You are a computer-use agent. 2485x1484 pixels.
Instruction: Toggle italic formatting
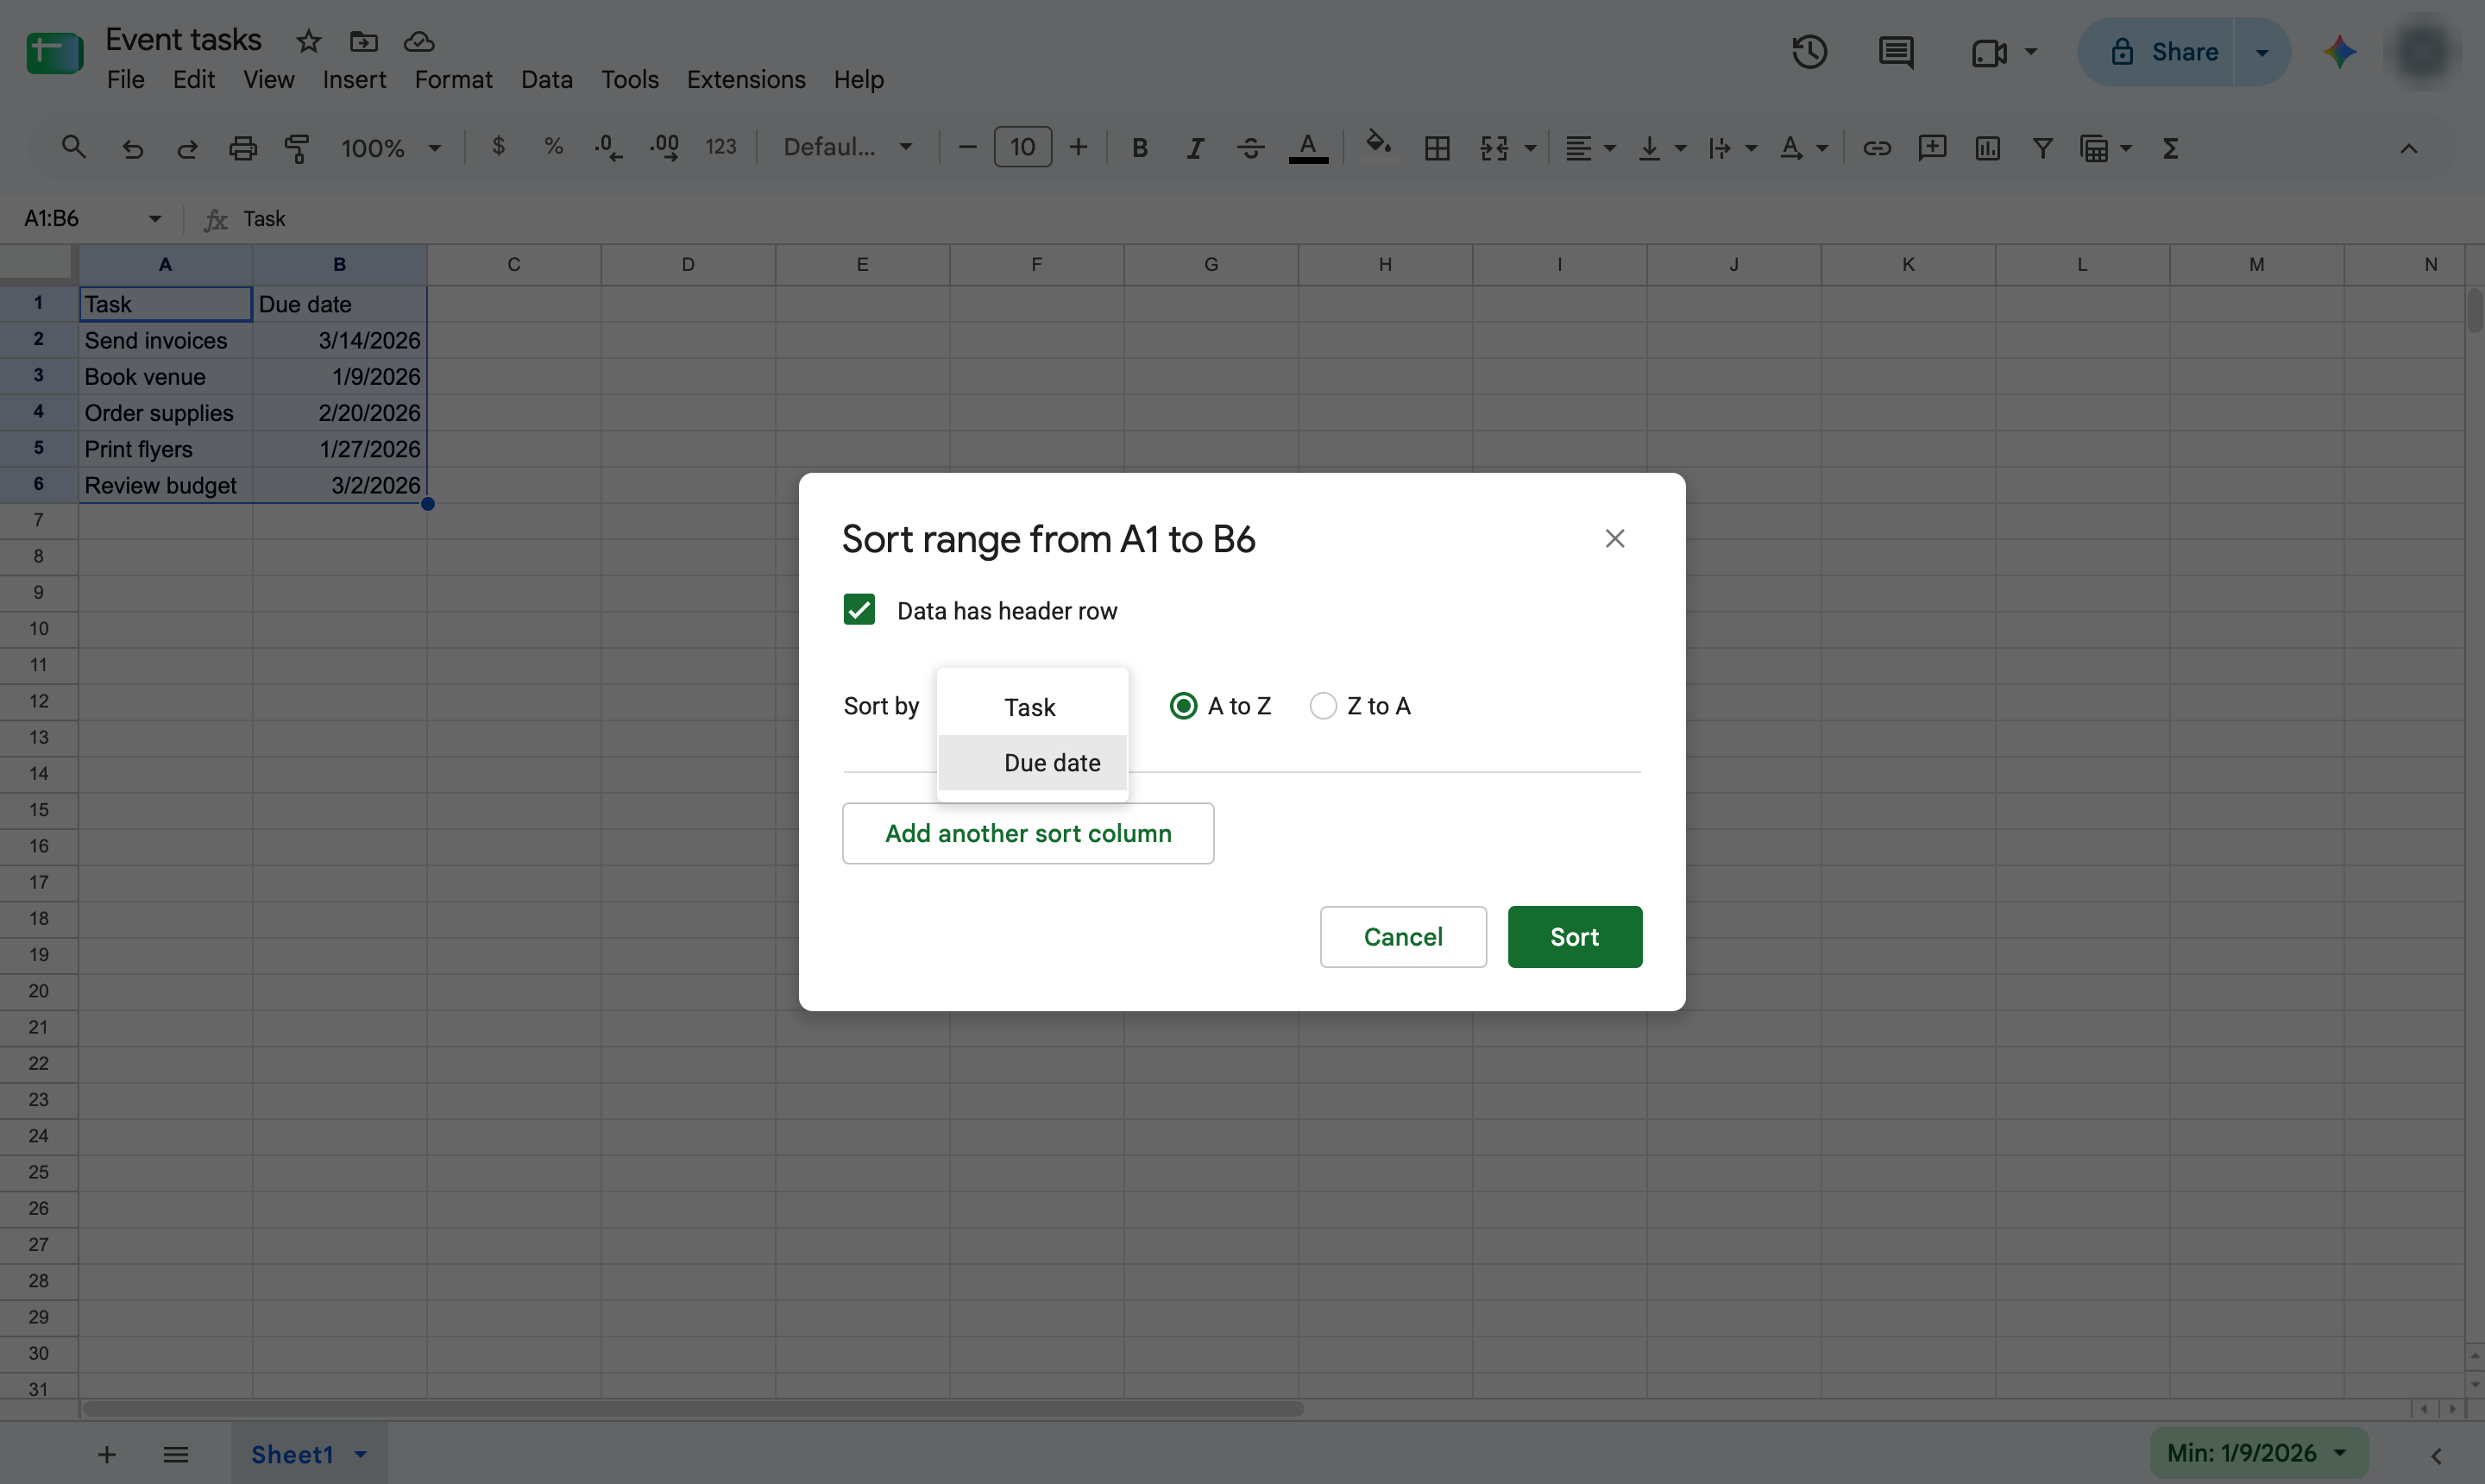pyautogui.click(x=1195, y=148)
